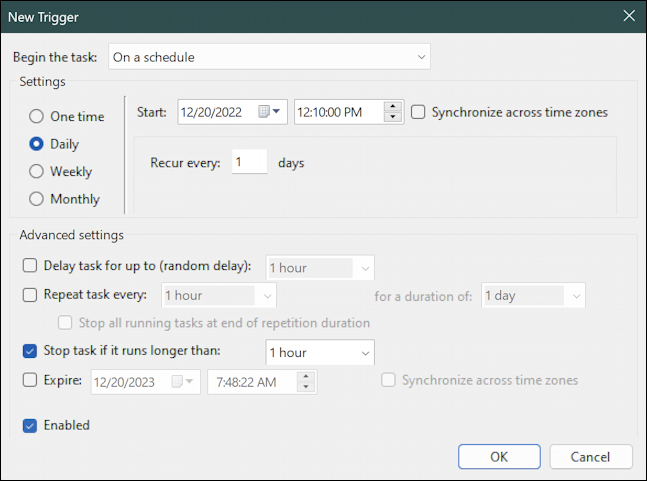Enable Synchronize across time zones for Start
The image size is (647, 481).
[x=418, y=112]
